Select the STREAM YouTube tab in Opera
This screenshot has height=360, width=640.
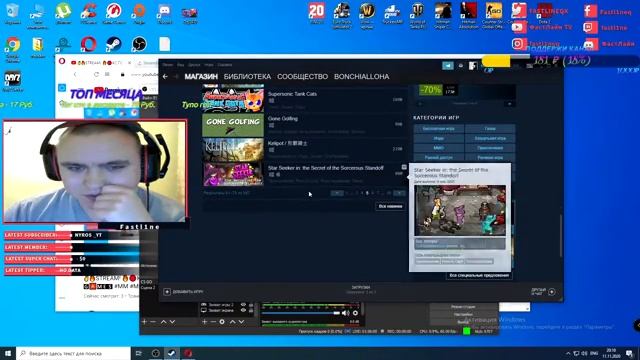point(100,63)
